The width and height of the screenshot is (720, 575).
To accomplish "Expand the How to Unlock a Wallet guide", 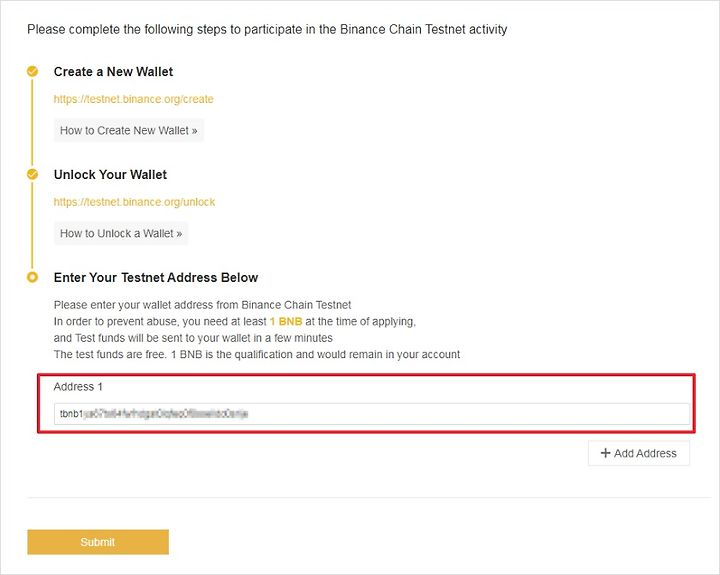I will [121, 233].
